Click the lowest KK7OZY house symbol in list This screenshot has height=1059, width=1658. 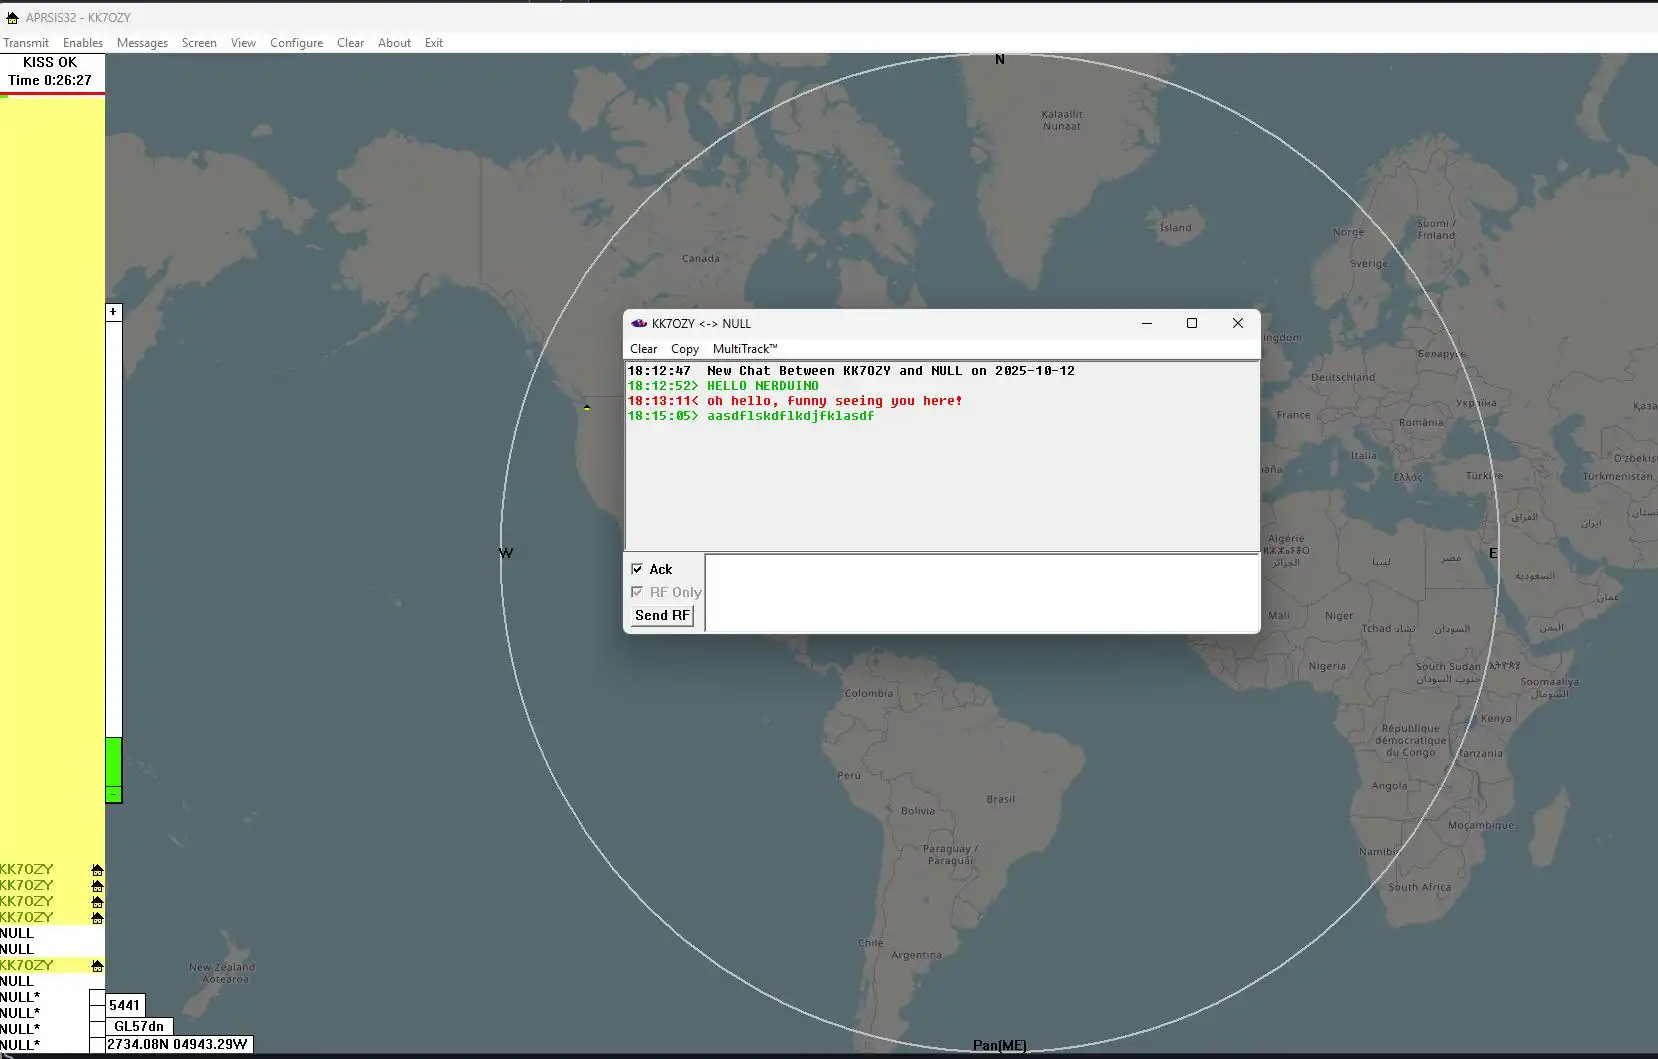coord(97,966)
